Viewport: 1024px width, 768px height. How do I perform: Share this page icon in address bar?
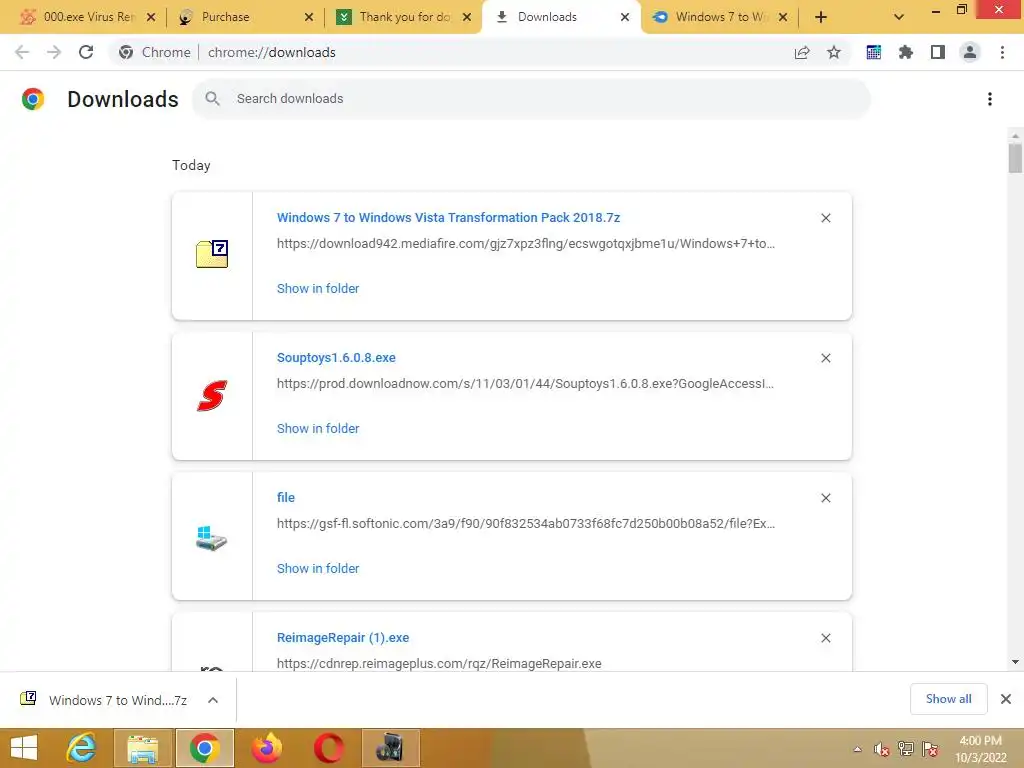802,52
